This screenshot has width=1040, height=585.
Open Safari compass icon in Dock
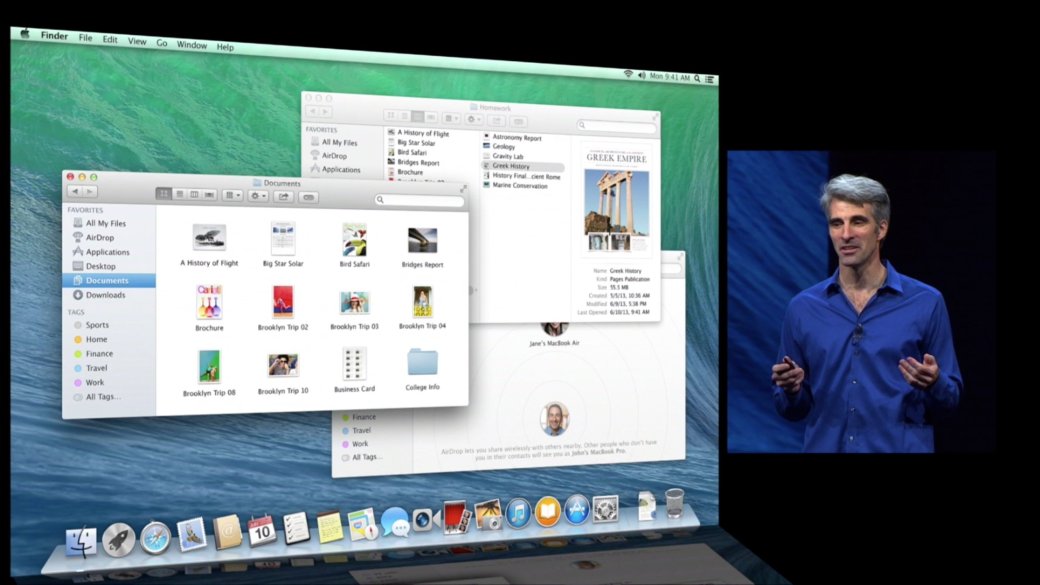coord(155,537)
